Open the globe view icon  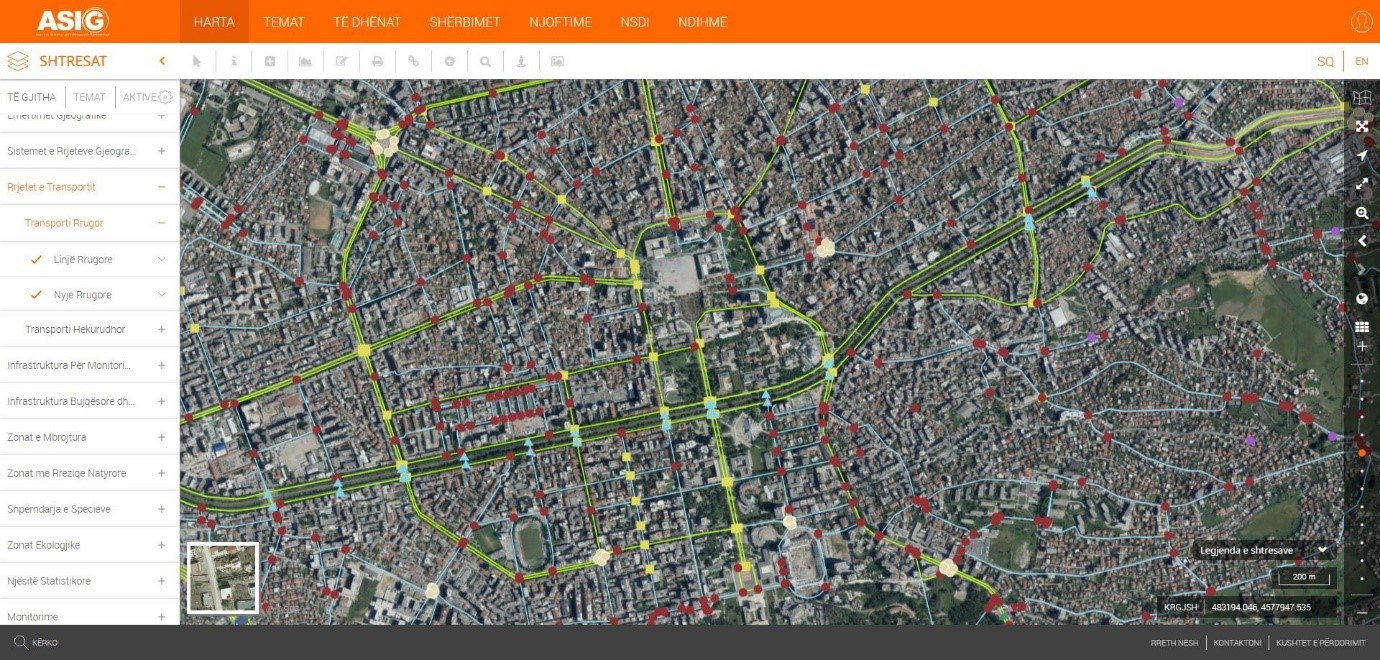[1361, 298]
